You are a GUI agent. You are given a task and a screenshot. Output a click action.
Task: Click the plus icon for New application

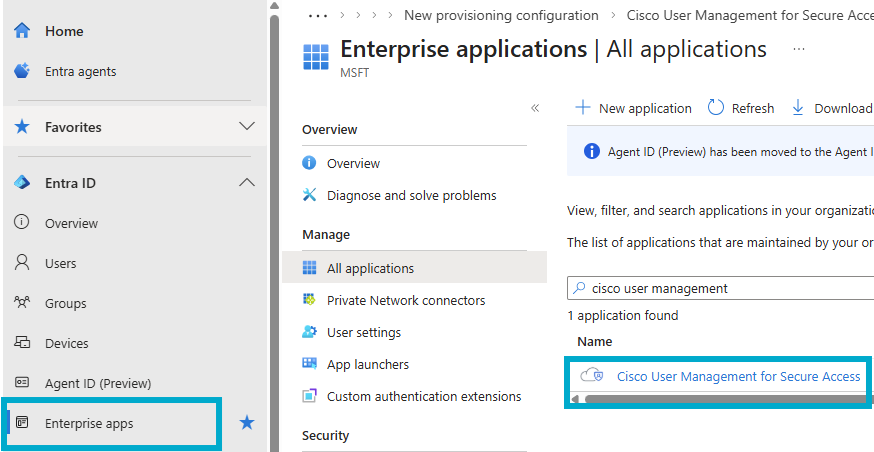pyautogui.click(x=582, y=108)
